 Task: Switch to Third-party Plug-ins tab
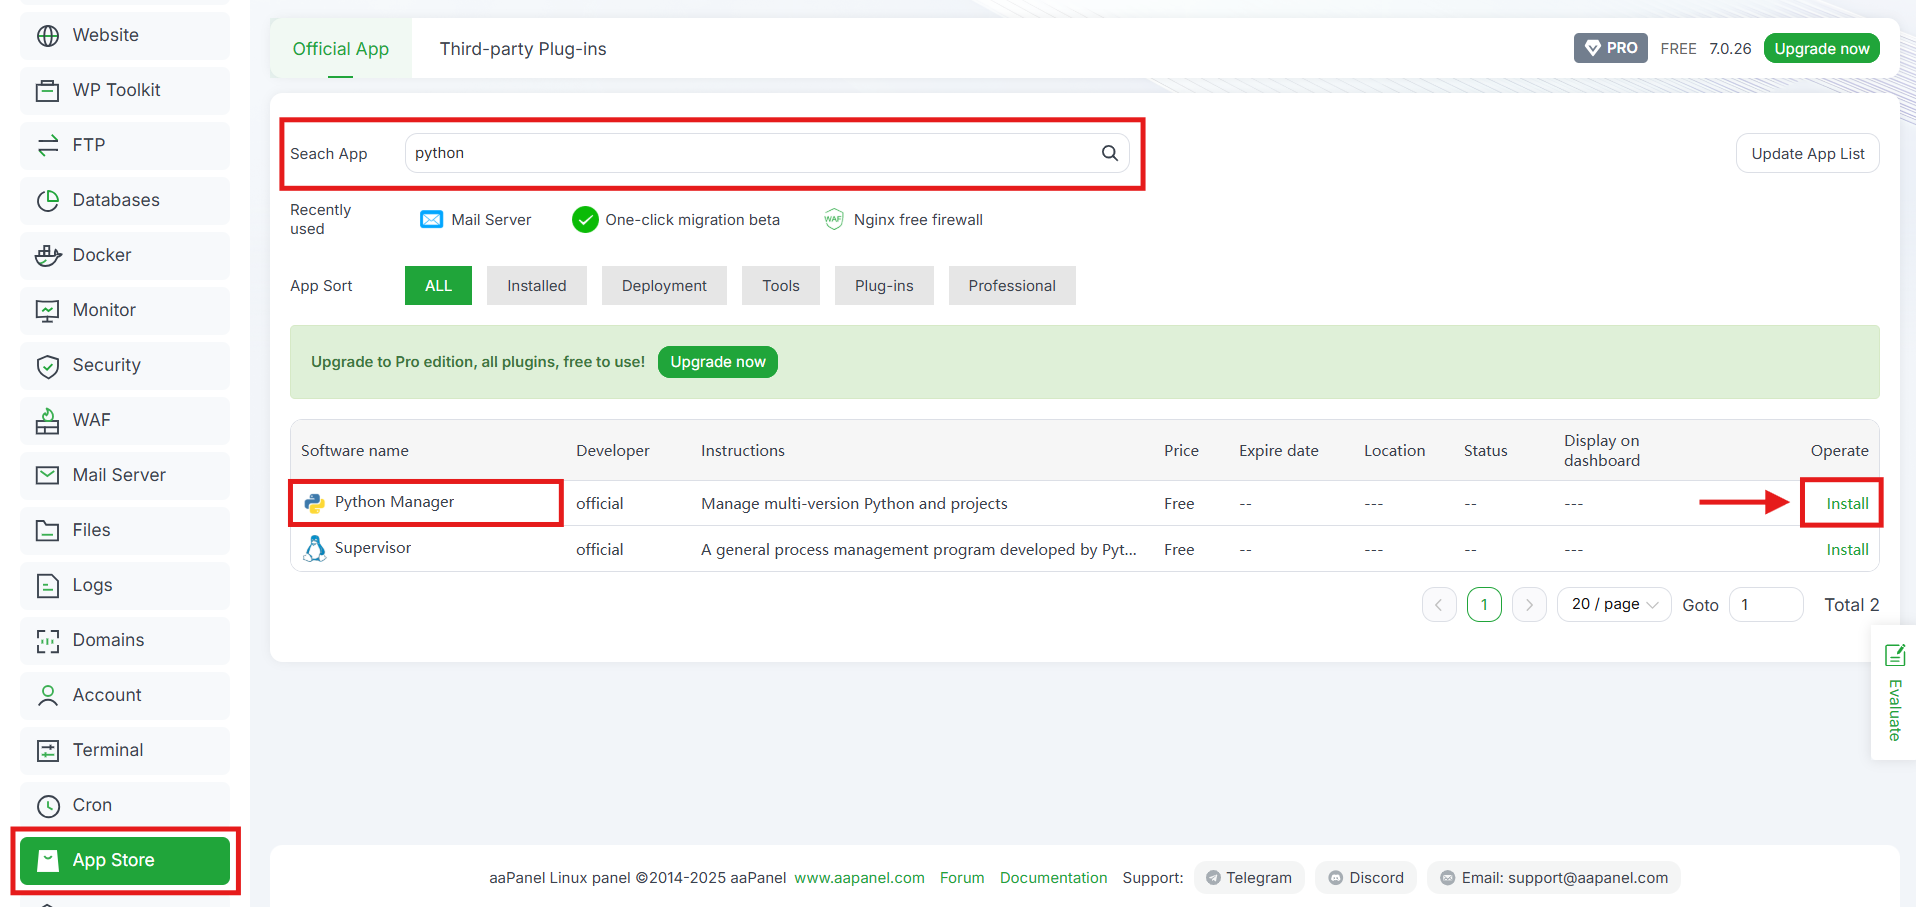[x=523, y=49]
